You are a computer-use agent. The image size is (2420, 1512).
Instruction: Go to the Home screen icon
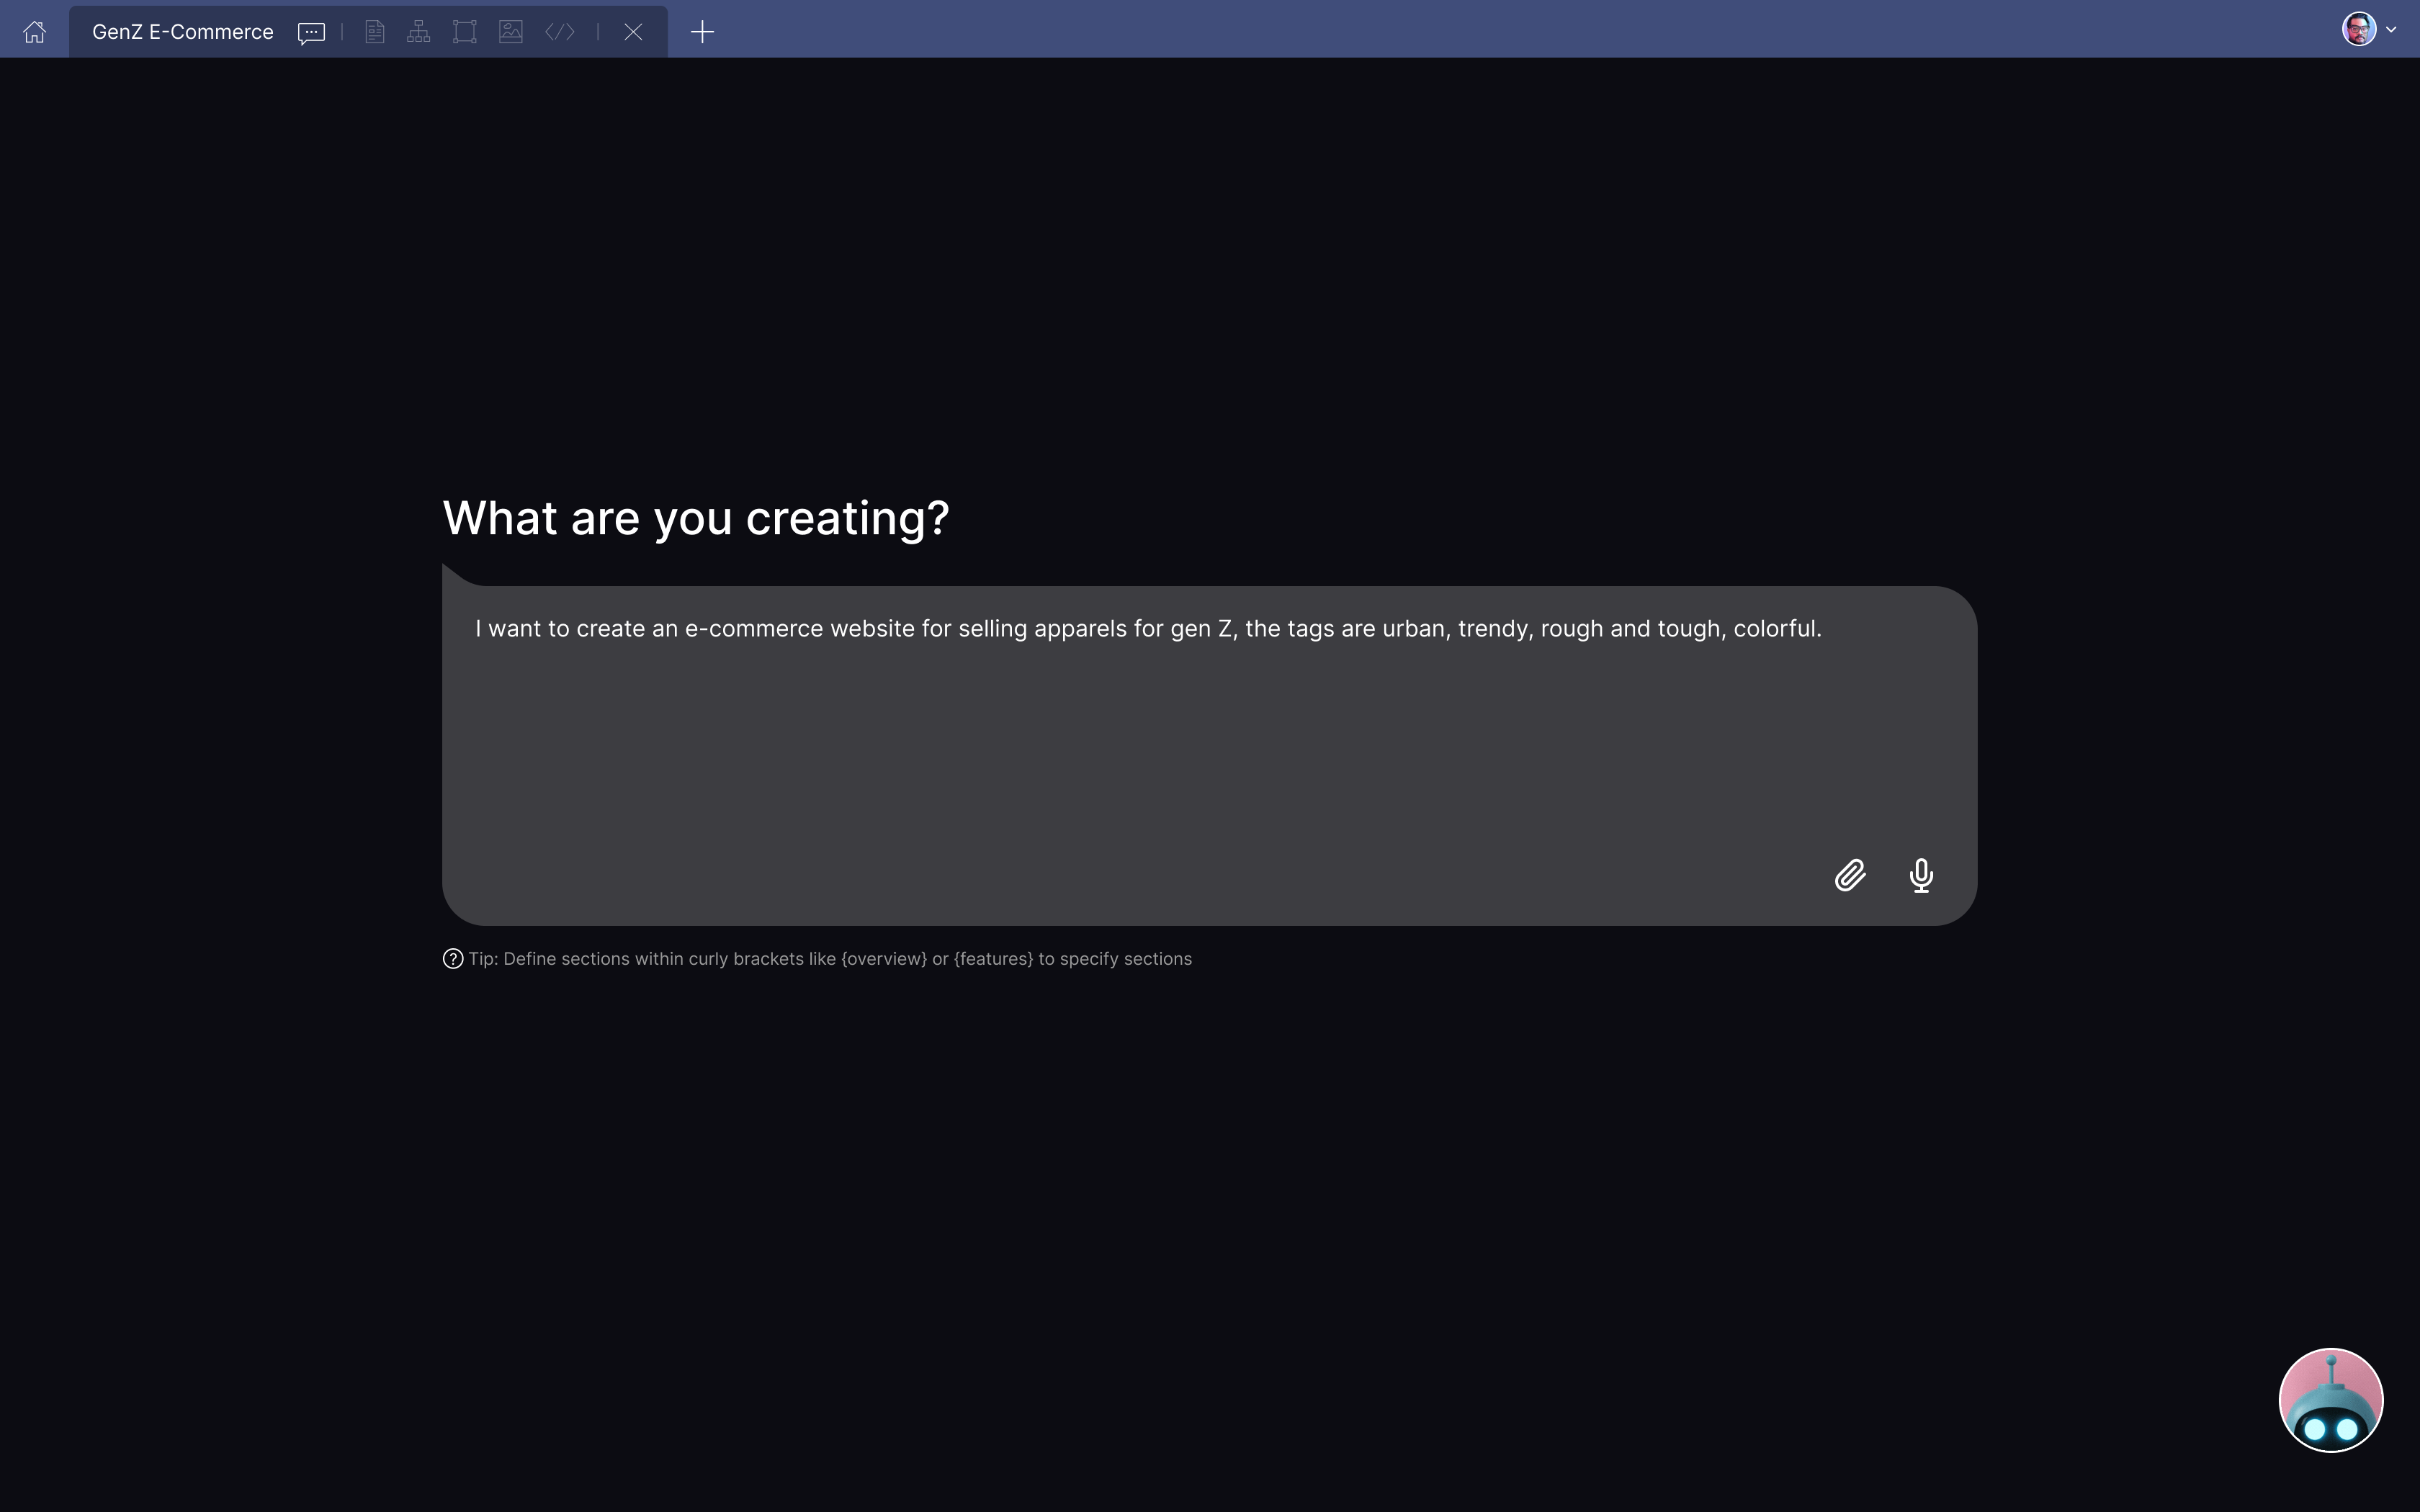point(35,32)
